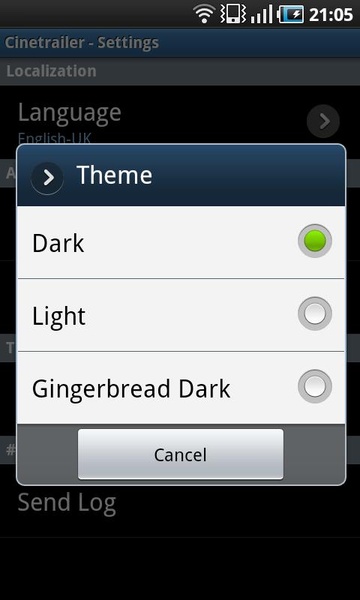Choose the Dark theme row label
360x600 pixels.
pyautogui.click(x=58, y=243)
